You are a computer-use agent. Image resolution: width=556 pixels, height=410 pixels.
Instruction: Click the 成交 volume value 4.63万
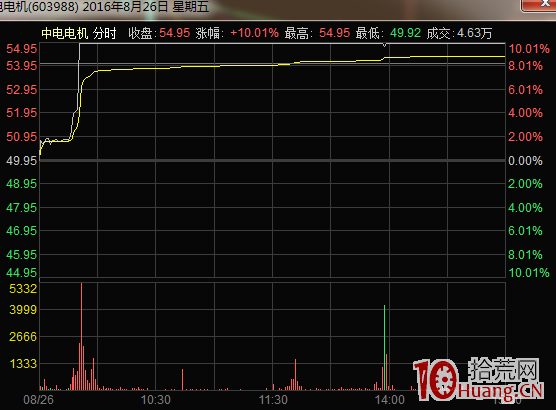(x=474, y=33)
